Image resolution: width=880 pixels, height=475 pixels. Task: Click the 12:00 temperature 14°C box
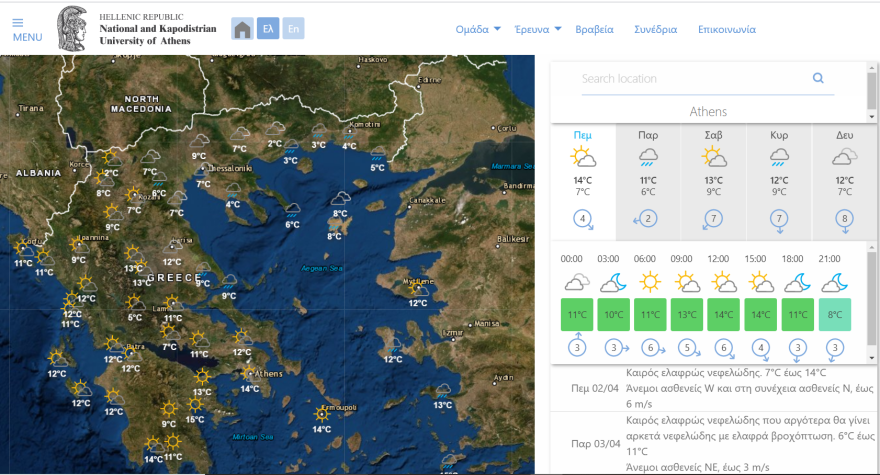pos(723,314)
